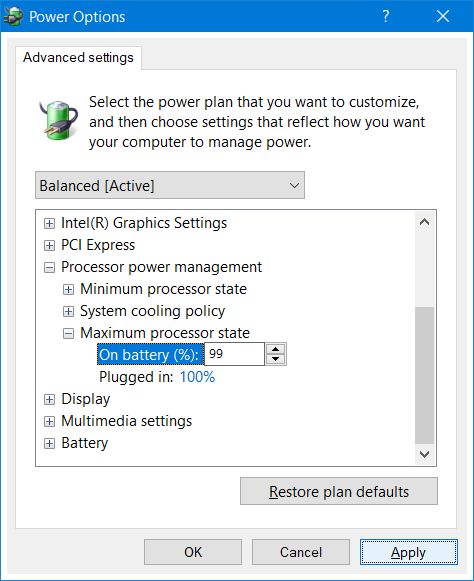Expand Minimum processor state

click(x=68, y=289)
